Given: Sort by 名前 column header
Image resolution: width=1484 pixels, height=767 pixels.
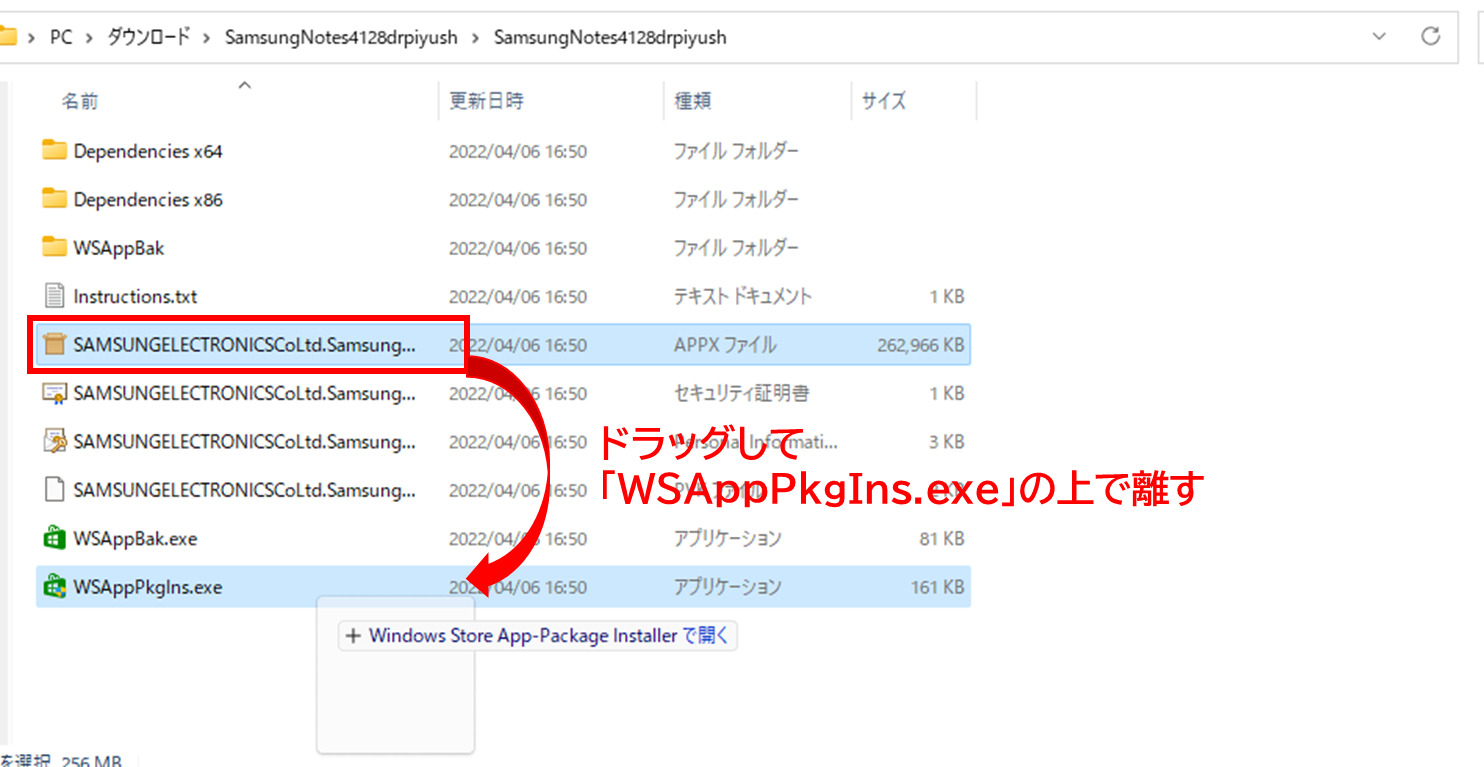Looking at the screenshot, I should [x=80, y=101].
